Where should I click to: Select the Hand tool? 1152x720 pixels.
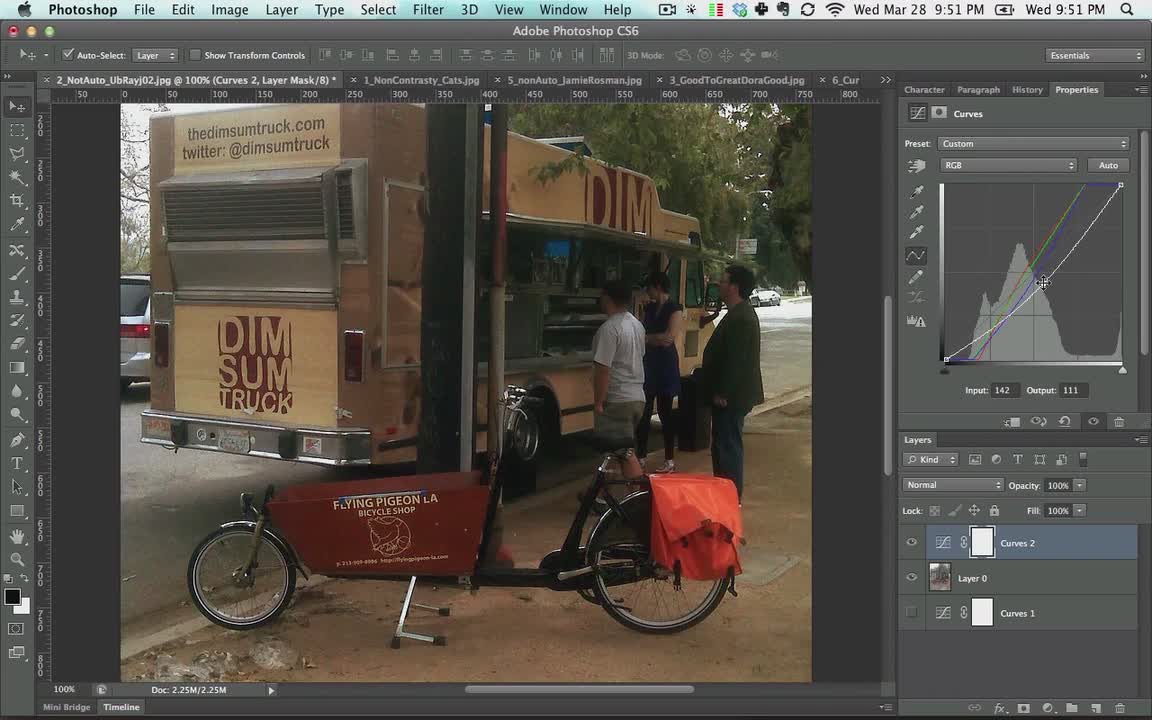click(17, 537)
